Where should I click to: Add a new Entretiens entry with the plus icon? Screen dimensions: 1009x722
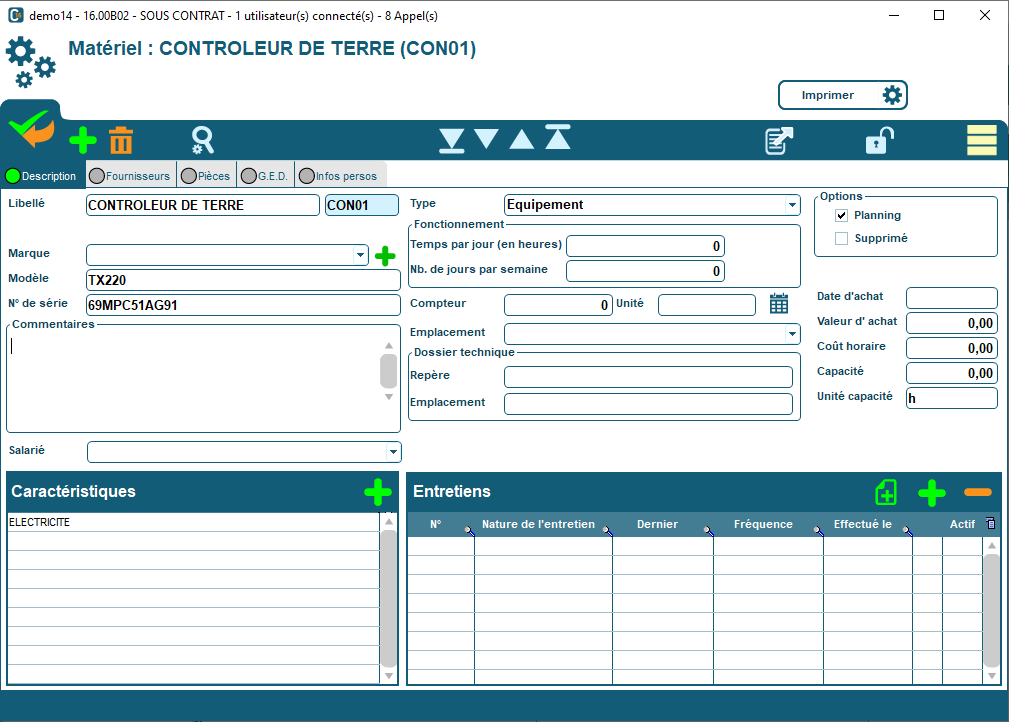click(x=932, y=492)
